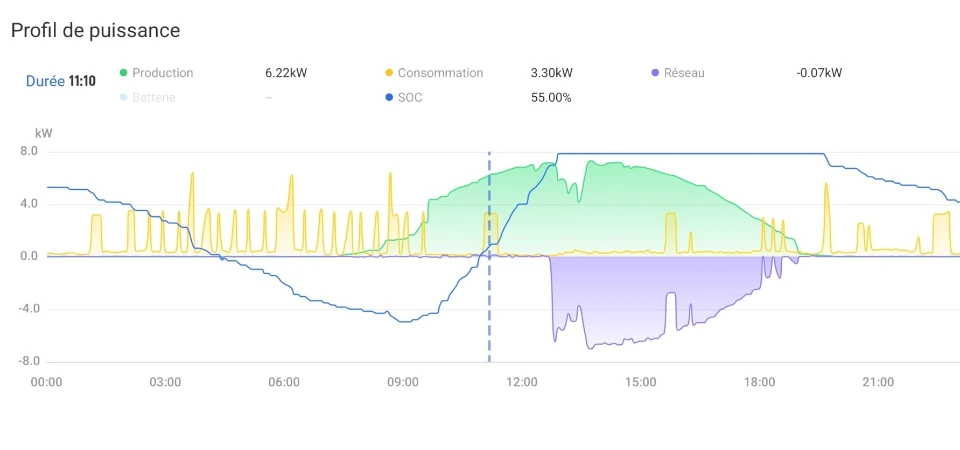960x450 pixels.
Task: Toggle the yellow Consommation legend dot
Action: point(389,73)
